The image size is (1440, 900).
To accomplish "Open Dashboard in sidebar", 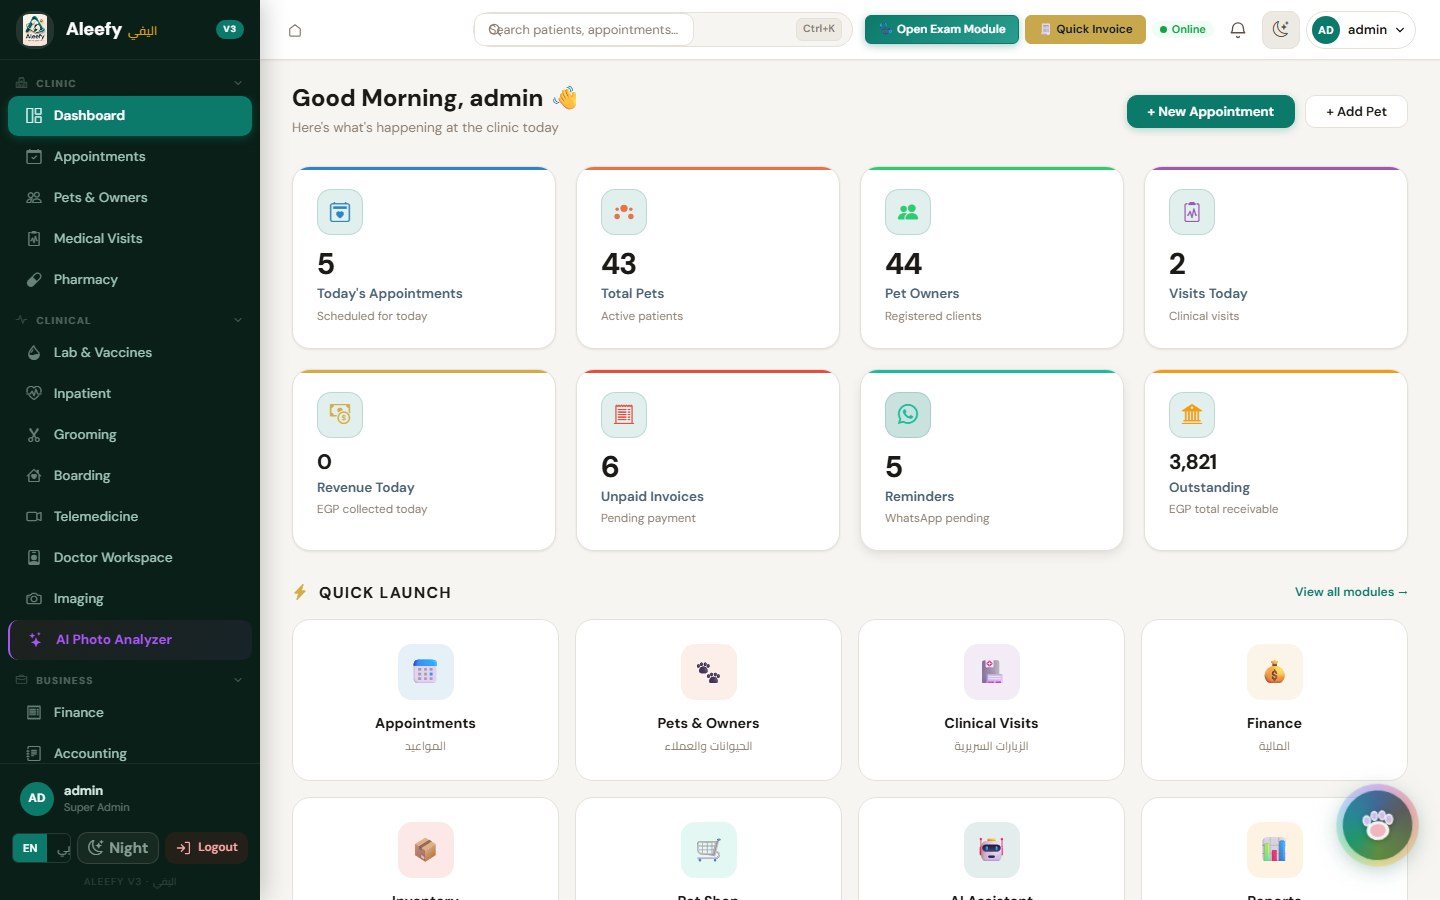I will pyautogui.click(x=130, y=116).
